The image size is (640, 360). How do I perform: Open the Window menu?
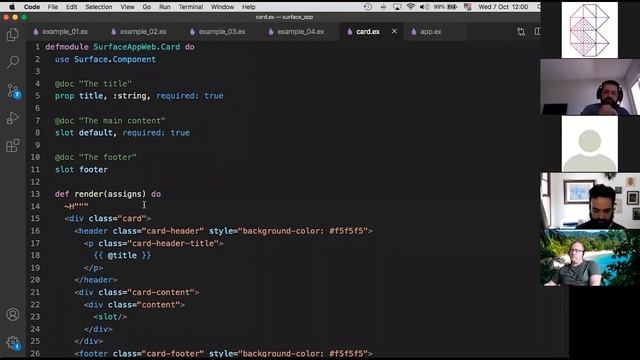pyautogui.click(x=222, y=7)
